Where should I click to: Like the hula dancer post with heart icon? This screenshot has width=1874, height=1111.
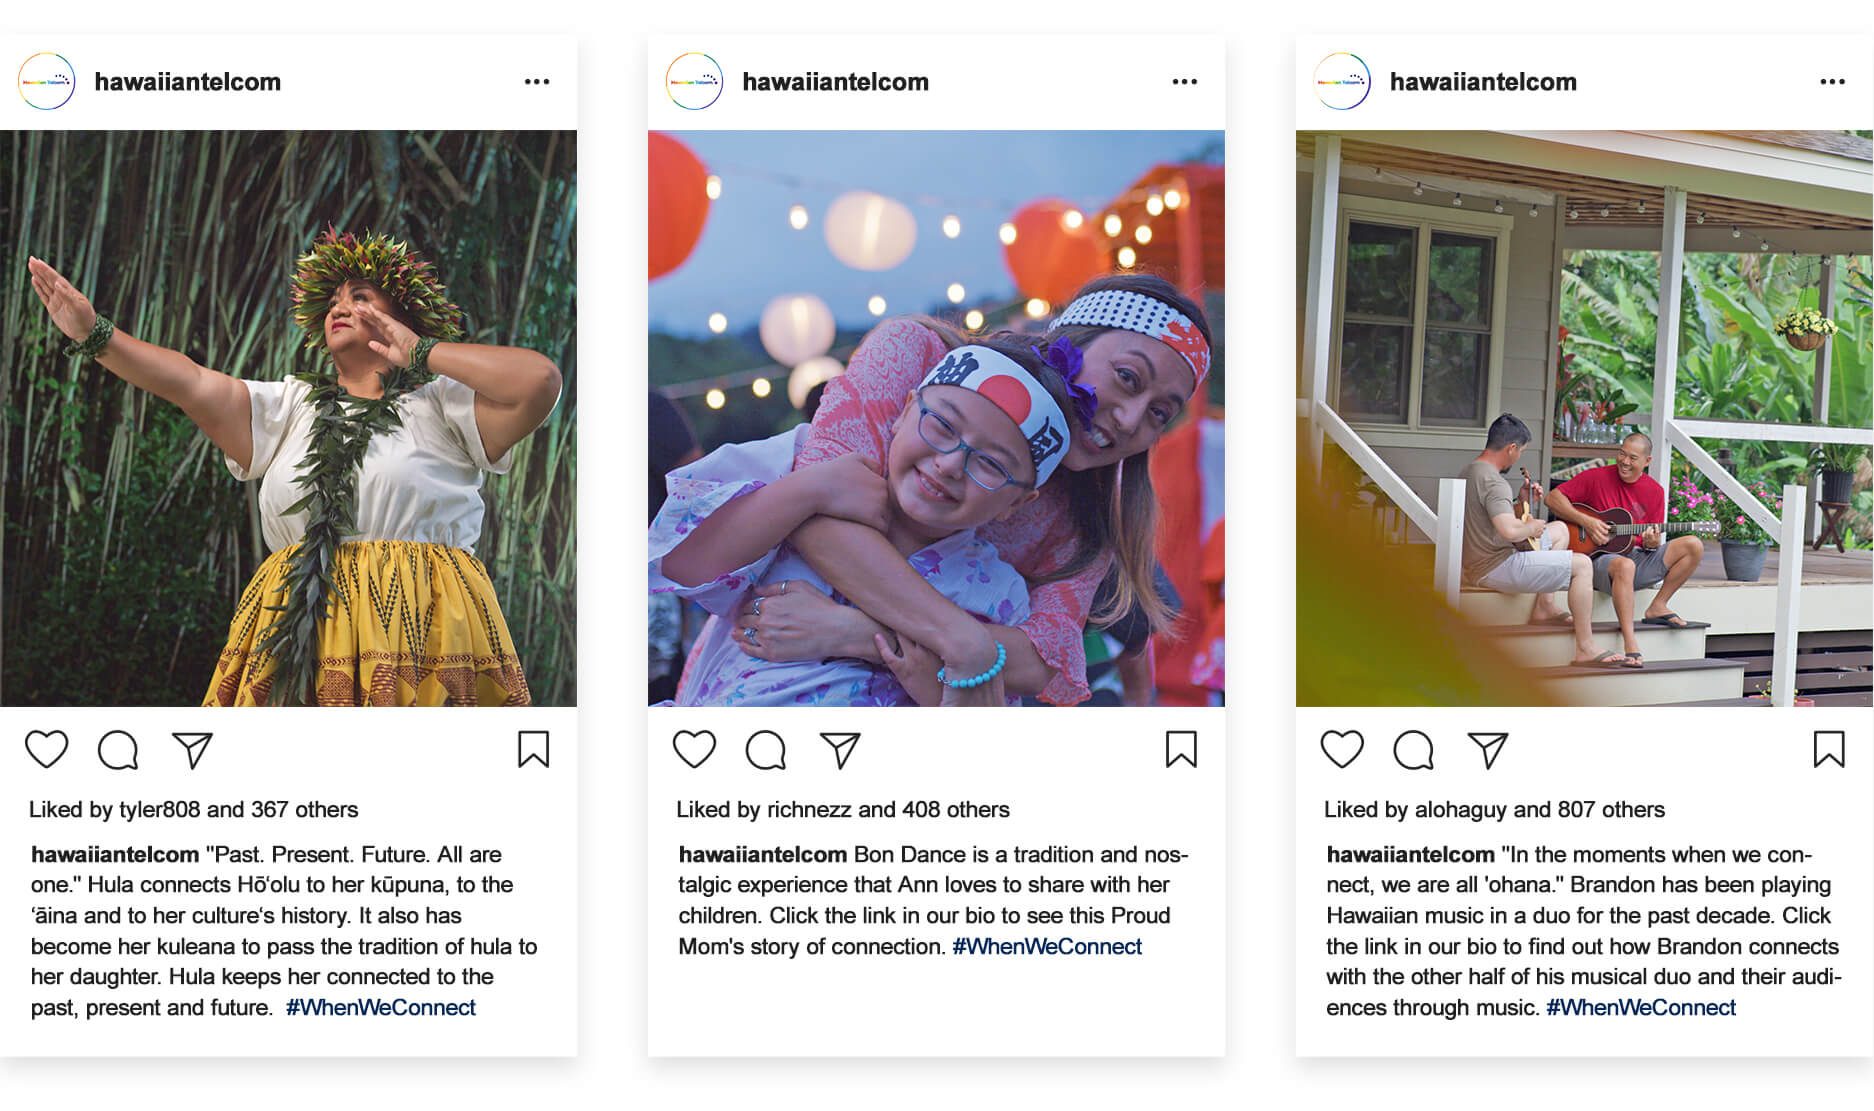46,749
